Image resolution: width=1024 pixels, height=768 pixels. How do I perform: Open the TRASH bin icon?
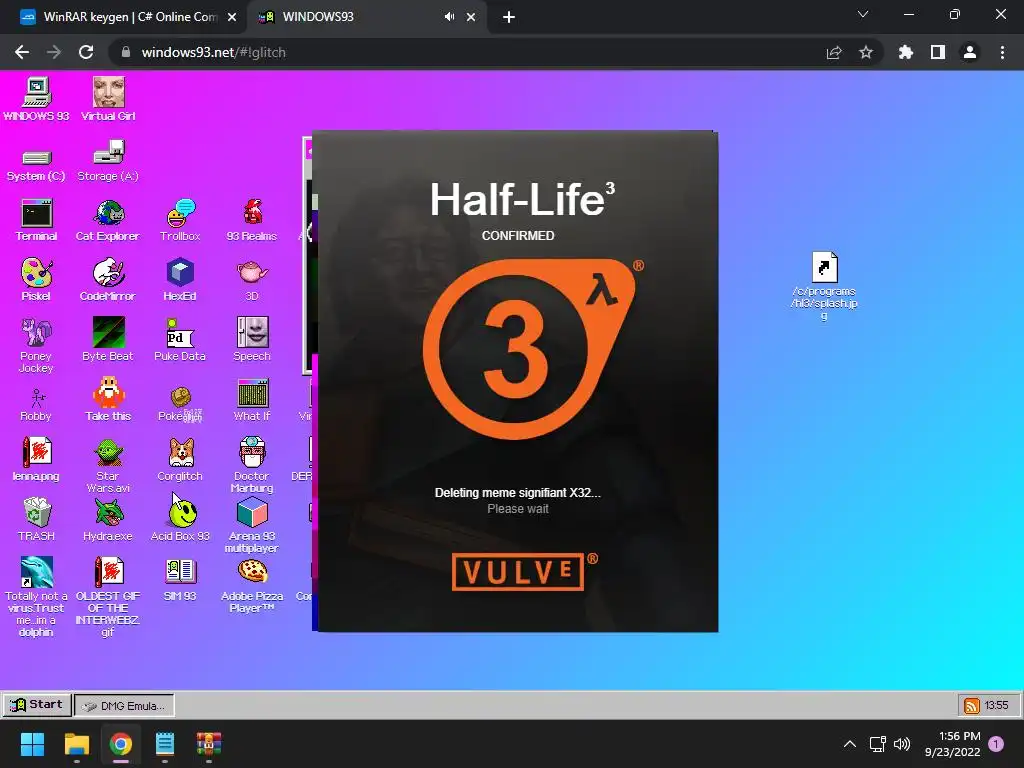37,520
